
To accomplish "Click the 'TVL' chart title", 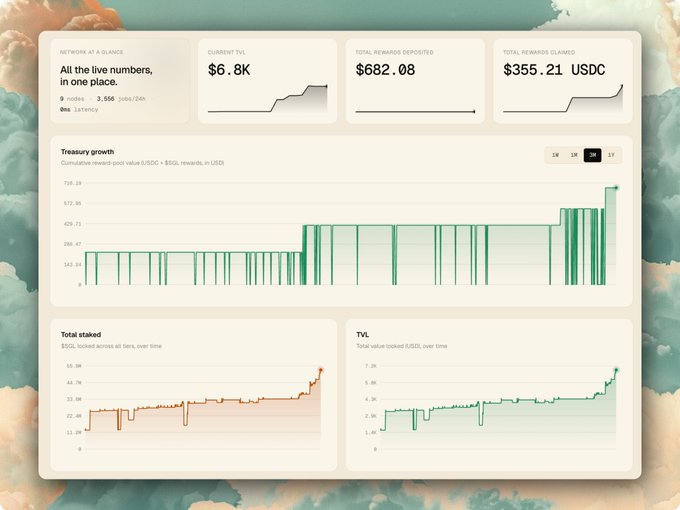I will (363, 335).
